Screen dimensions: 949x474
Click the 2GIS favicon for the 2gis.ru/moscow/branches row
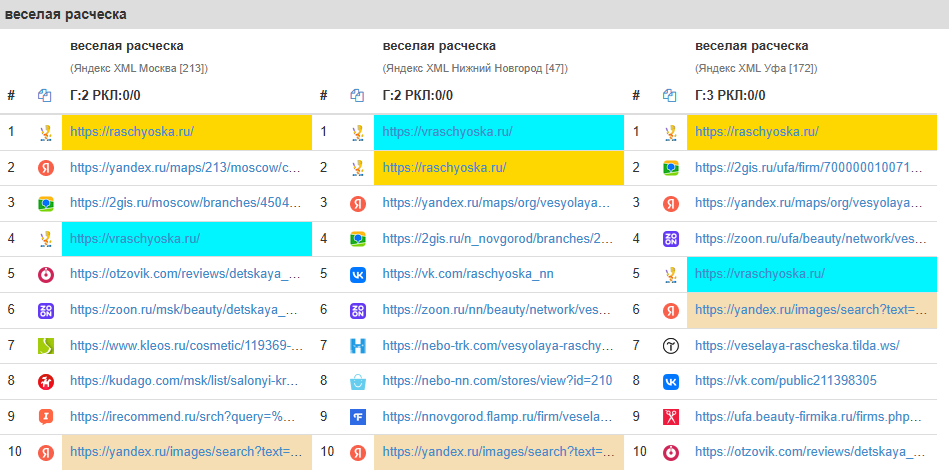(x=45, y=203)
